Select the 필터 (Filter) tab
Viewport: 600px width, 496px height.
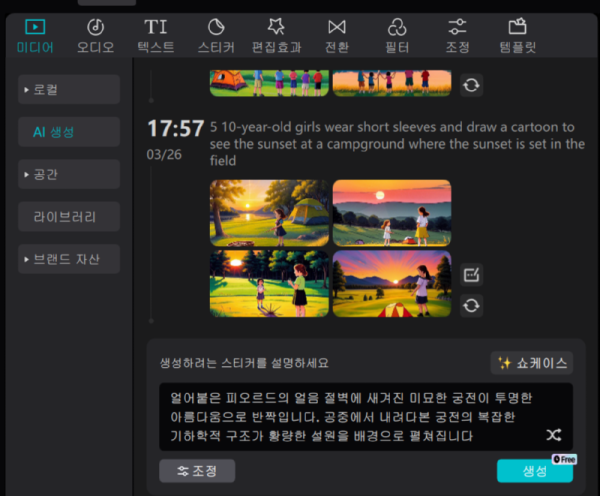[x=397, y=35]
